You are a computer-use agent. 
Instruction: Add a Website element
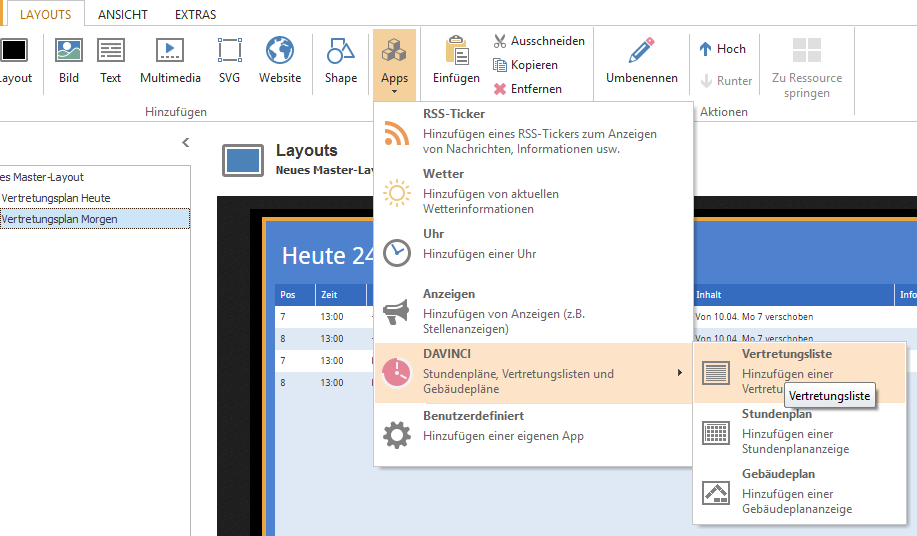(280, 61)
